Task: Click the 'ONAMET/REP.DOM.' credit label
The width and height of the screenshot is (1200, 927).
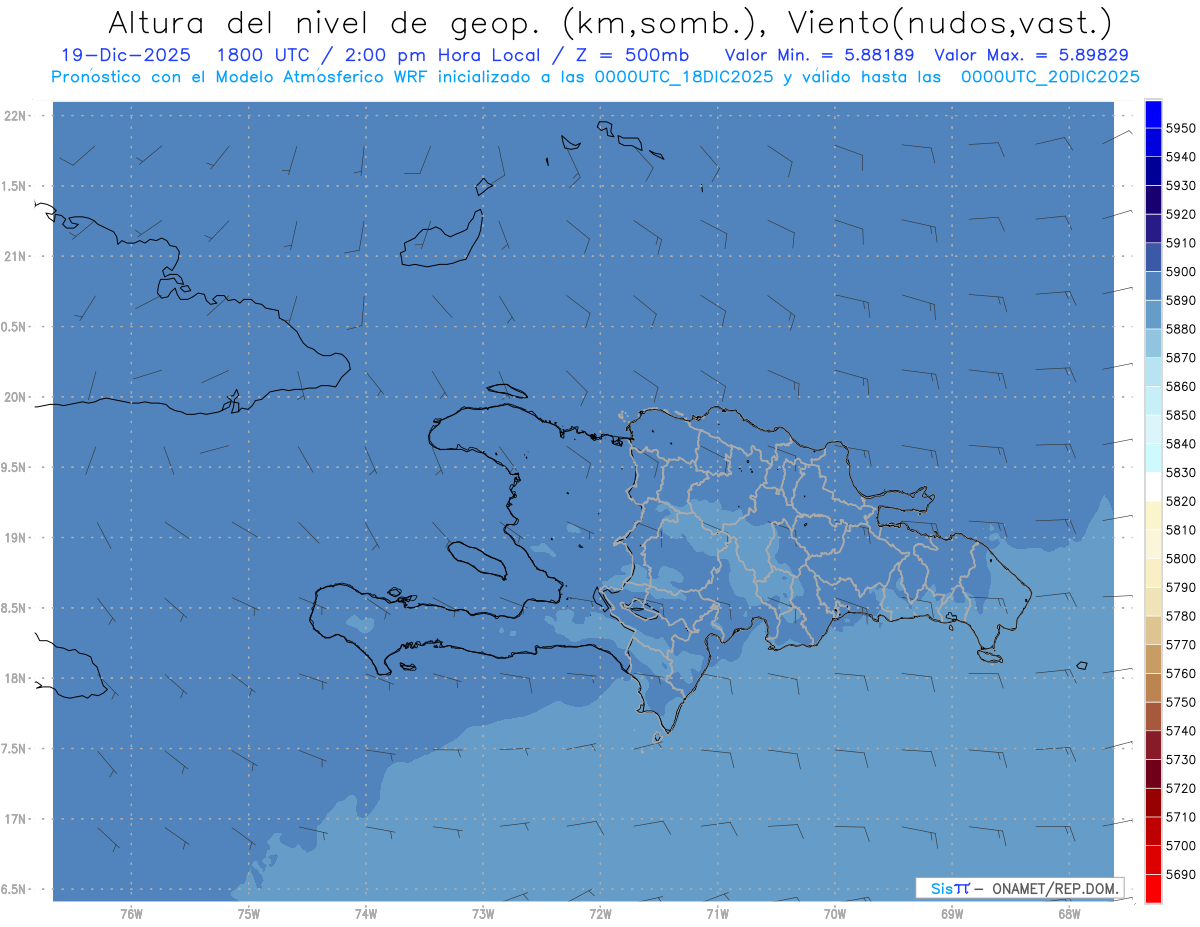Action: (1053, 888)
